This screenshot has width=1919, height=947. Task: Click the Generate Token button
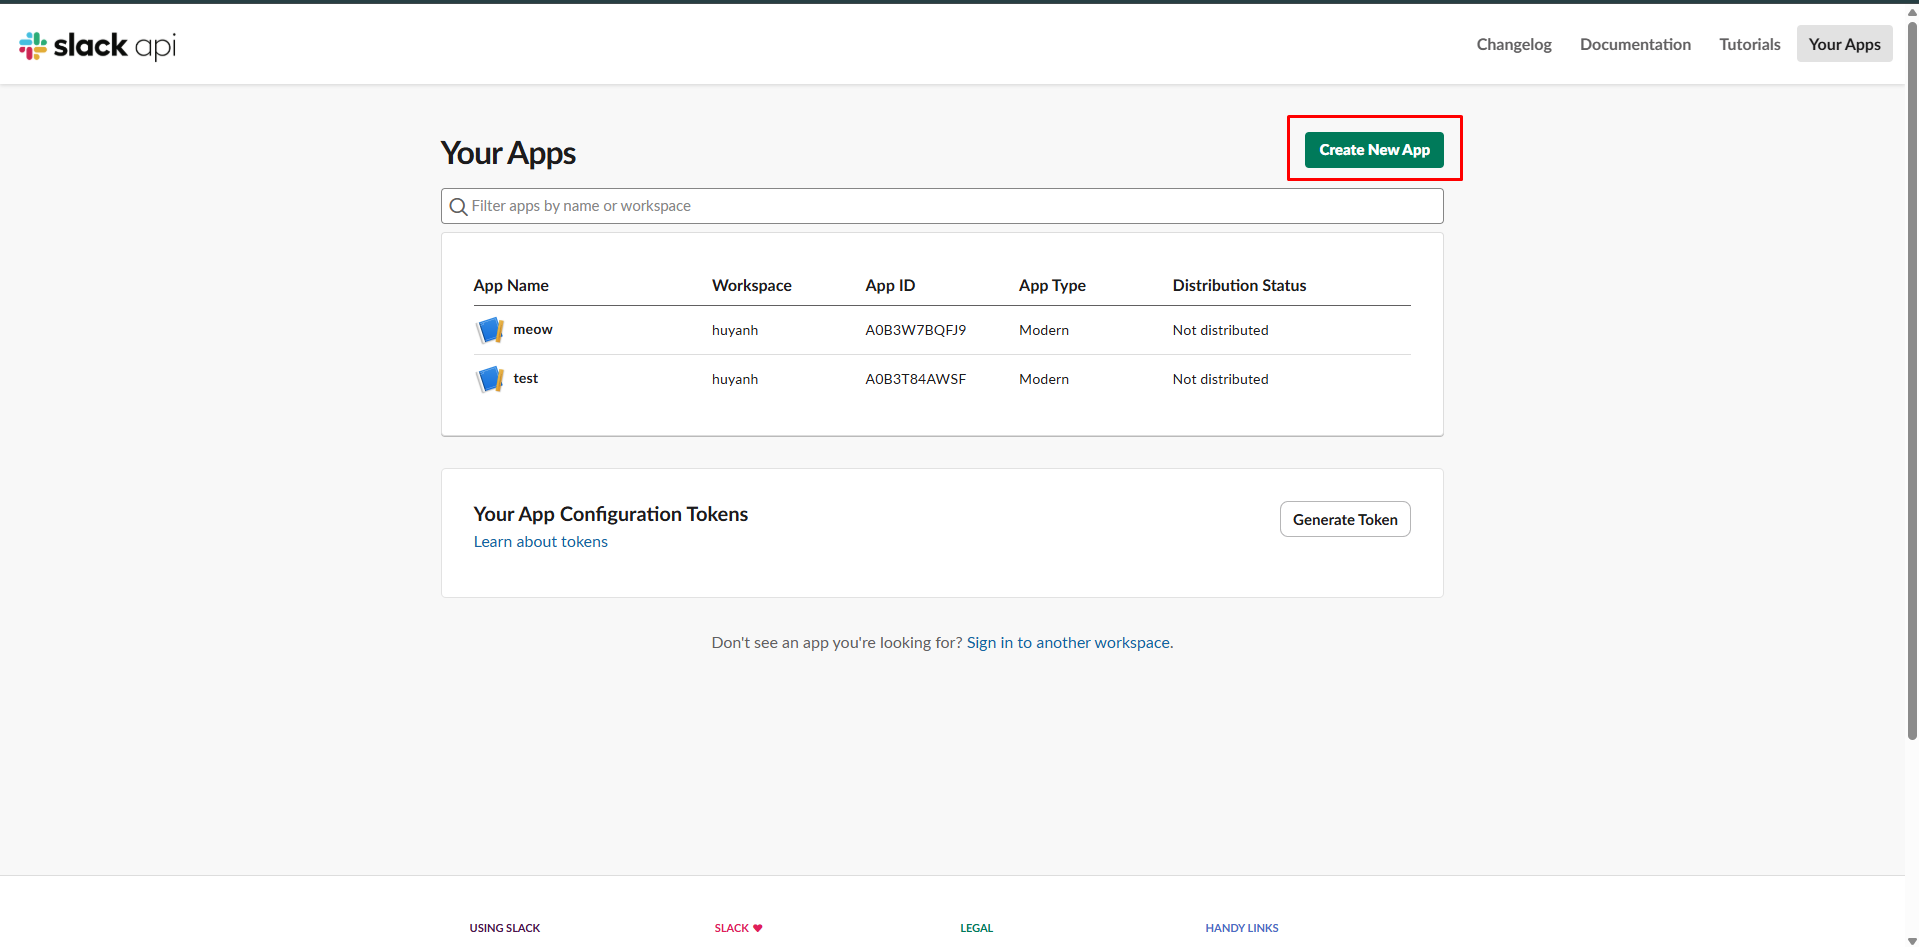tap(1345, 519)
